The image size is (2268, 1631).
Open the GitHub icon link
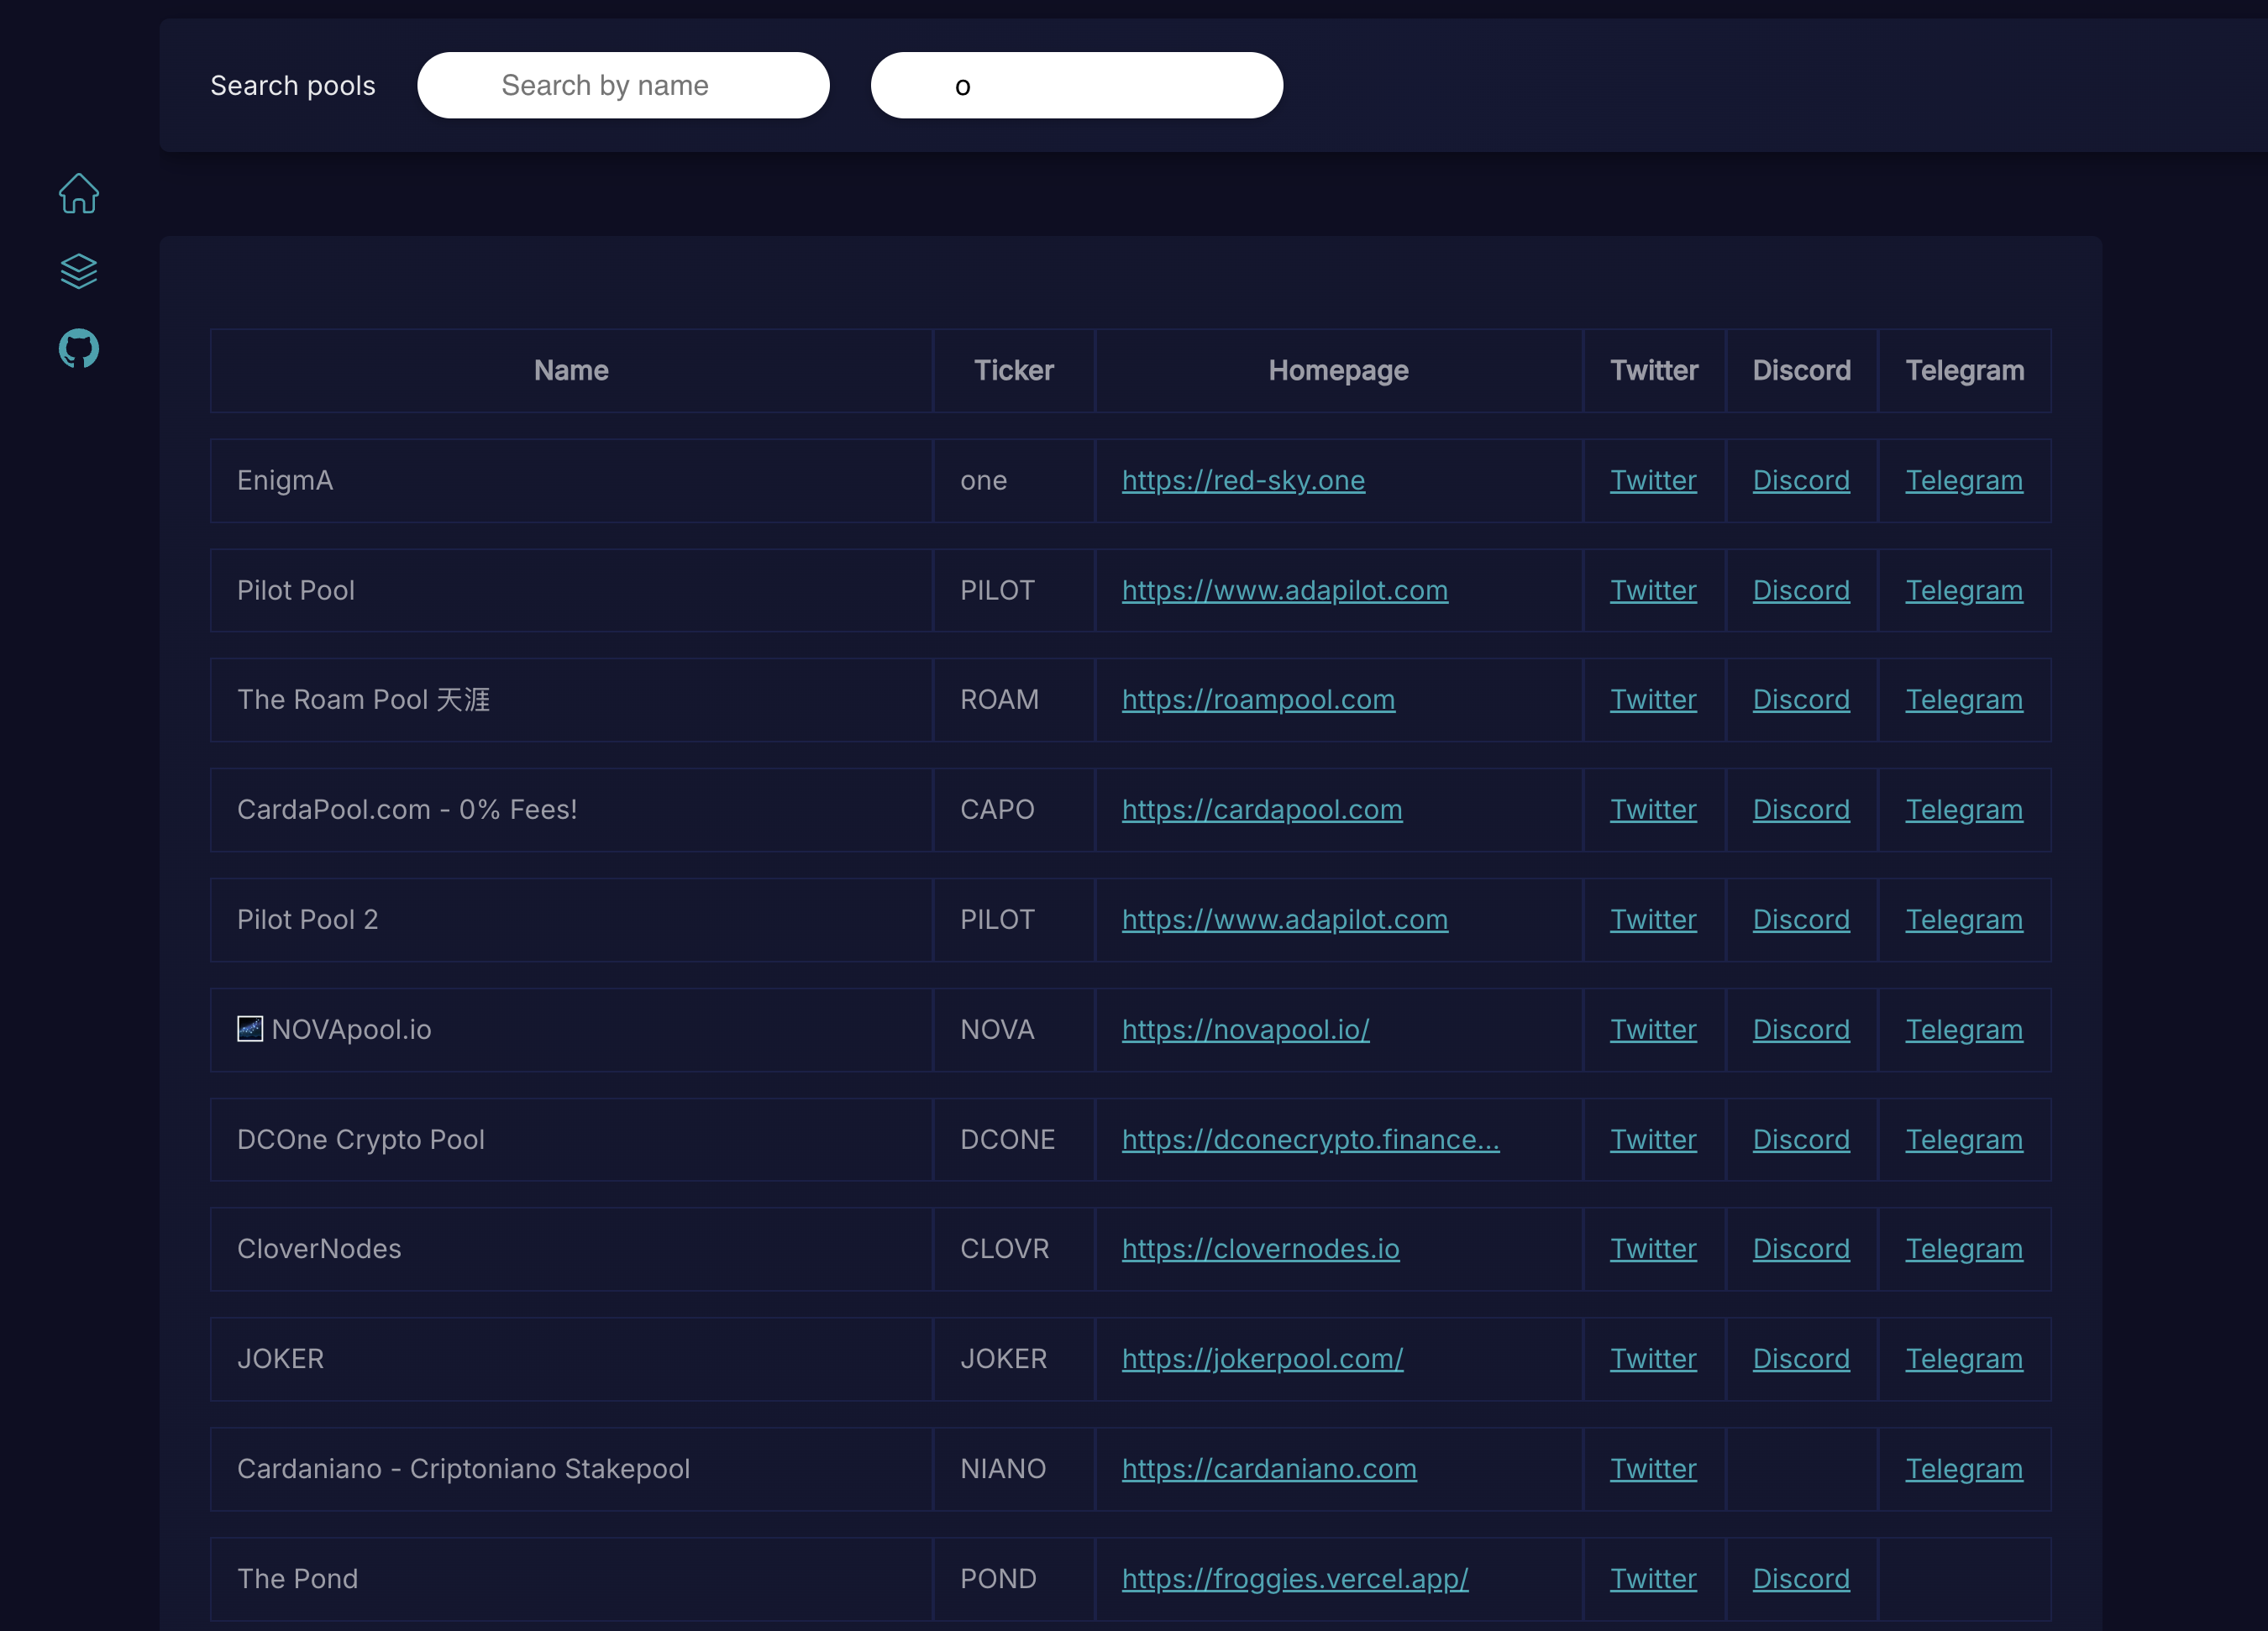point(78,349)
